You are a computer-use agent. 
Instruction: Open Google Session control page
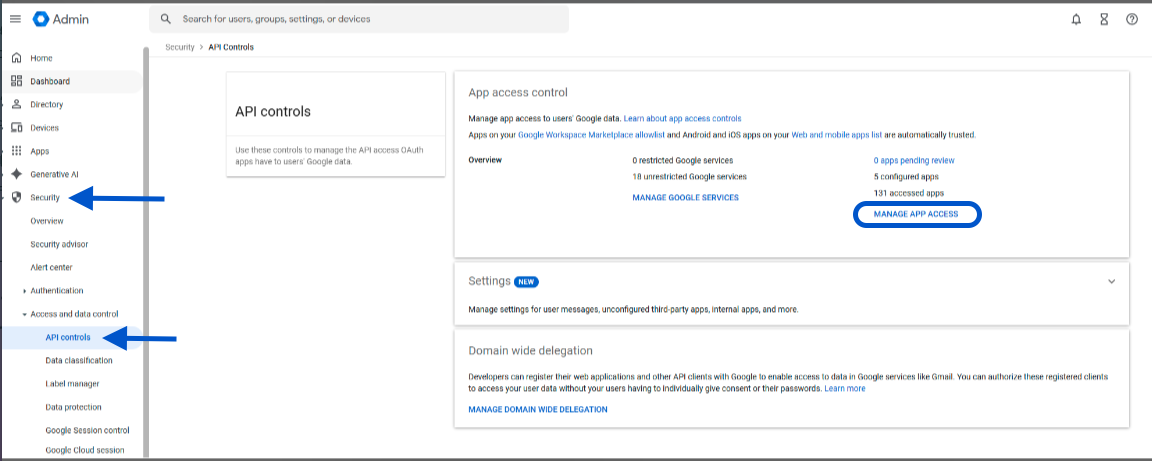(87, 430)
